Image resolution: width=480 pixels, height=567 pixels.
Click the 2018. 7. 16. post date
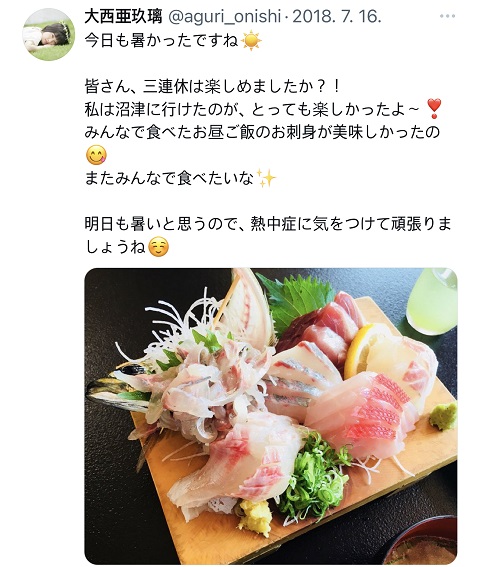(x=336, y=17)
